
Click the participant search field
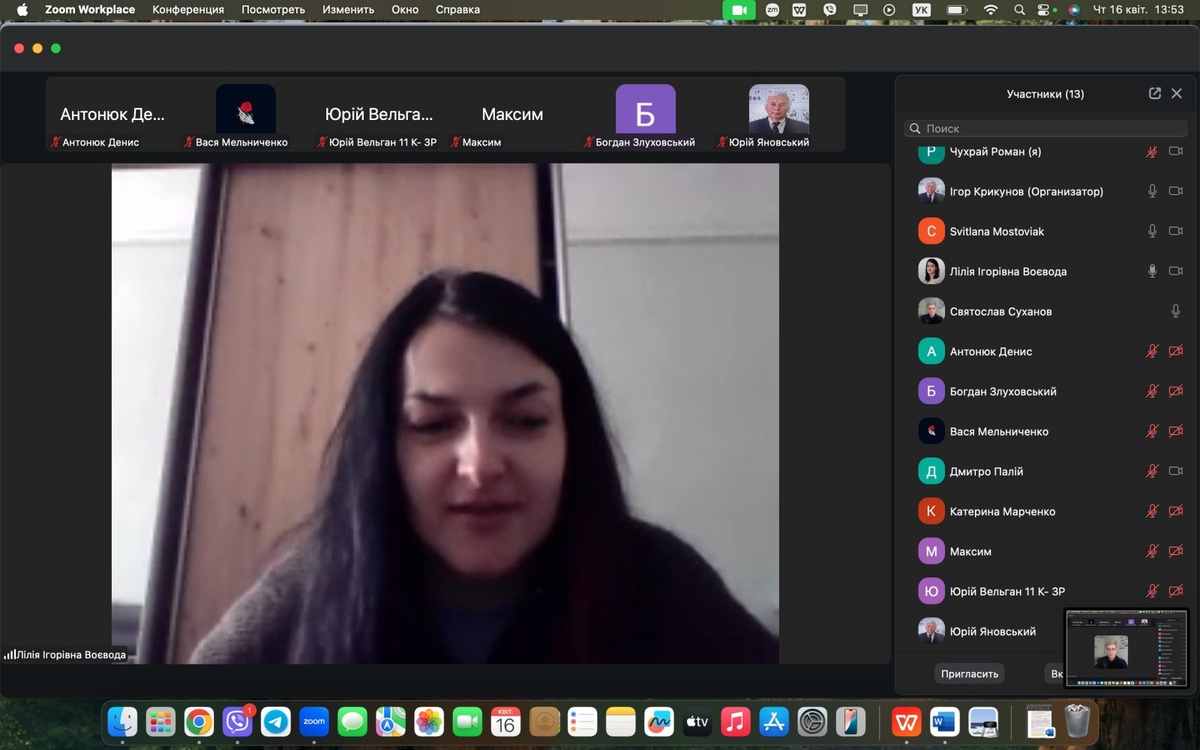1045,128
